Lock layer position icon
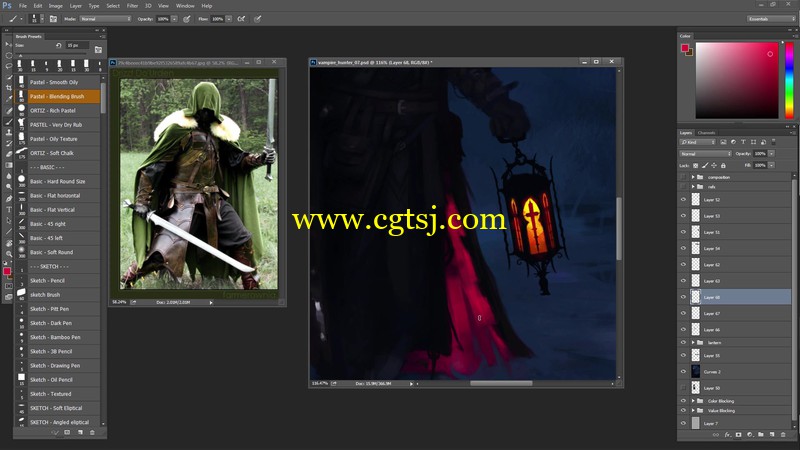 [714, 165]
